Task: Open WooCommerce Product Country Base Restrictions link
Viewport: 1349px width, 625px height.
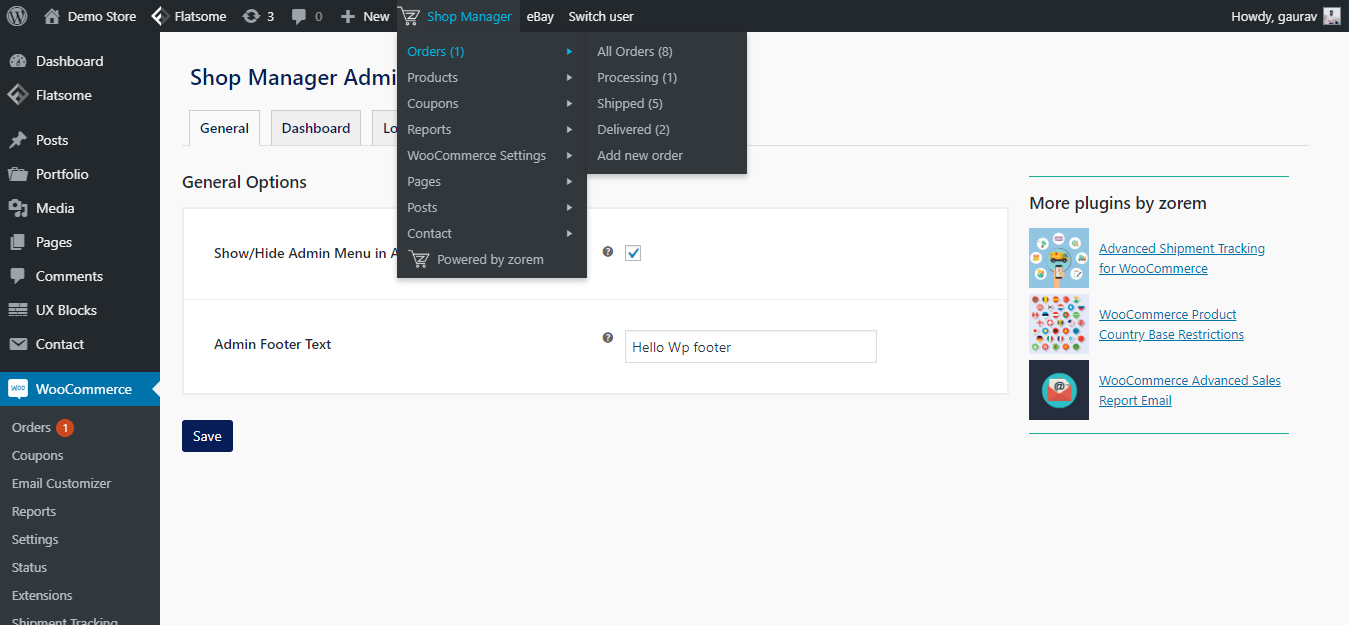Action: point(1171,324)
